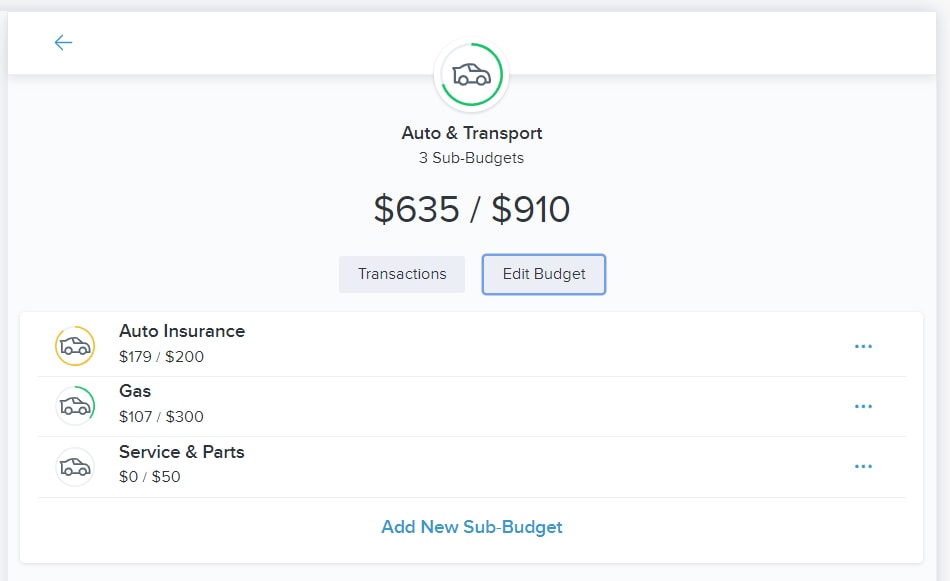Click Add New Sub-Budget link

click(x=471, y=527)
